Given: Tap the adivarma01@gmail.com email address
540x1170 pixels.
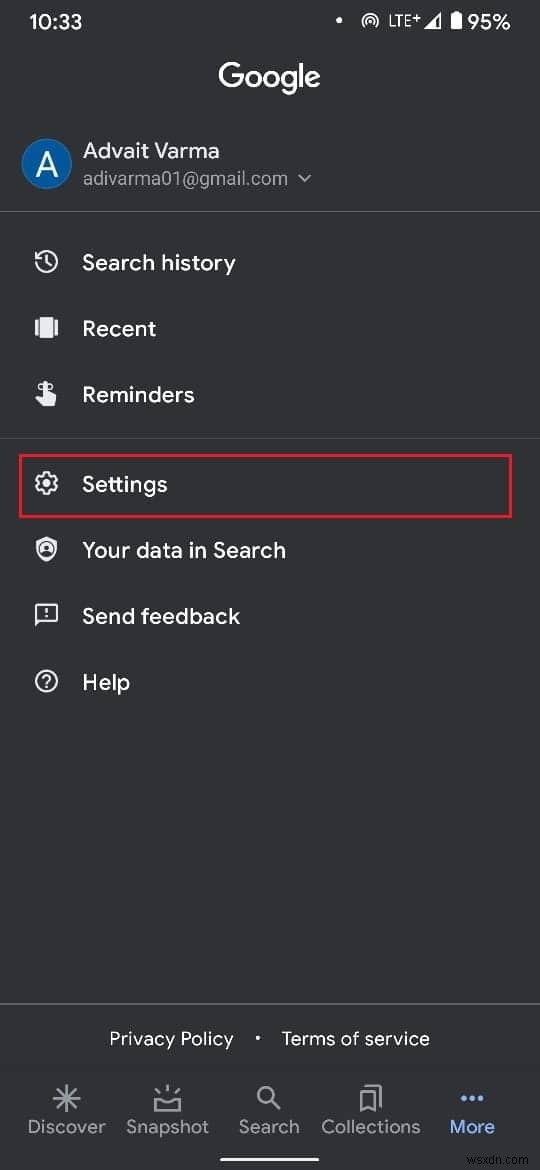Looking at the screenshot, I should click(x=185, y=179).
